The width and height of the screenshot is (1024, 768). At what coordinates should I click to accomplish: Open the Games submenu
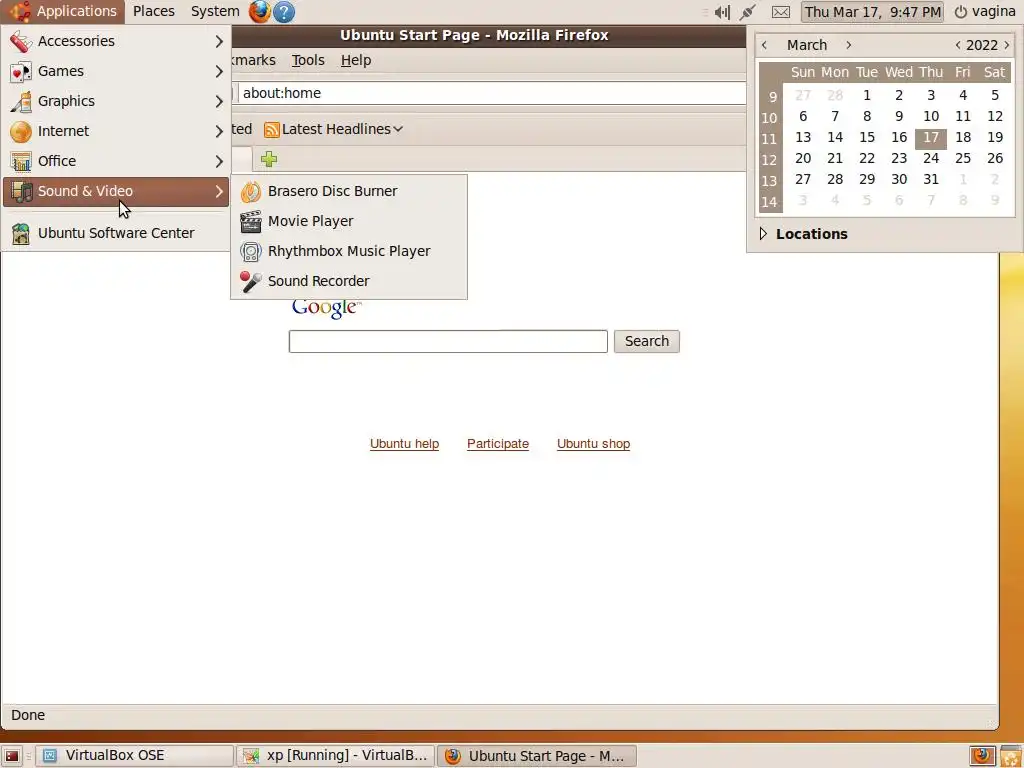pos(116,71)
